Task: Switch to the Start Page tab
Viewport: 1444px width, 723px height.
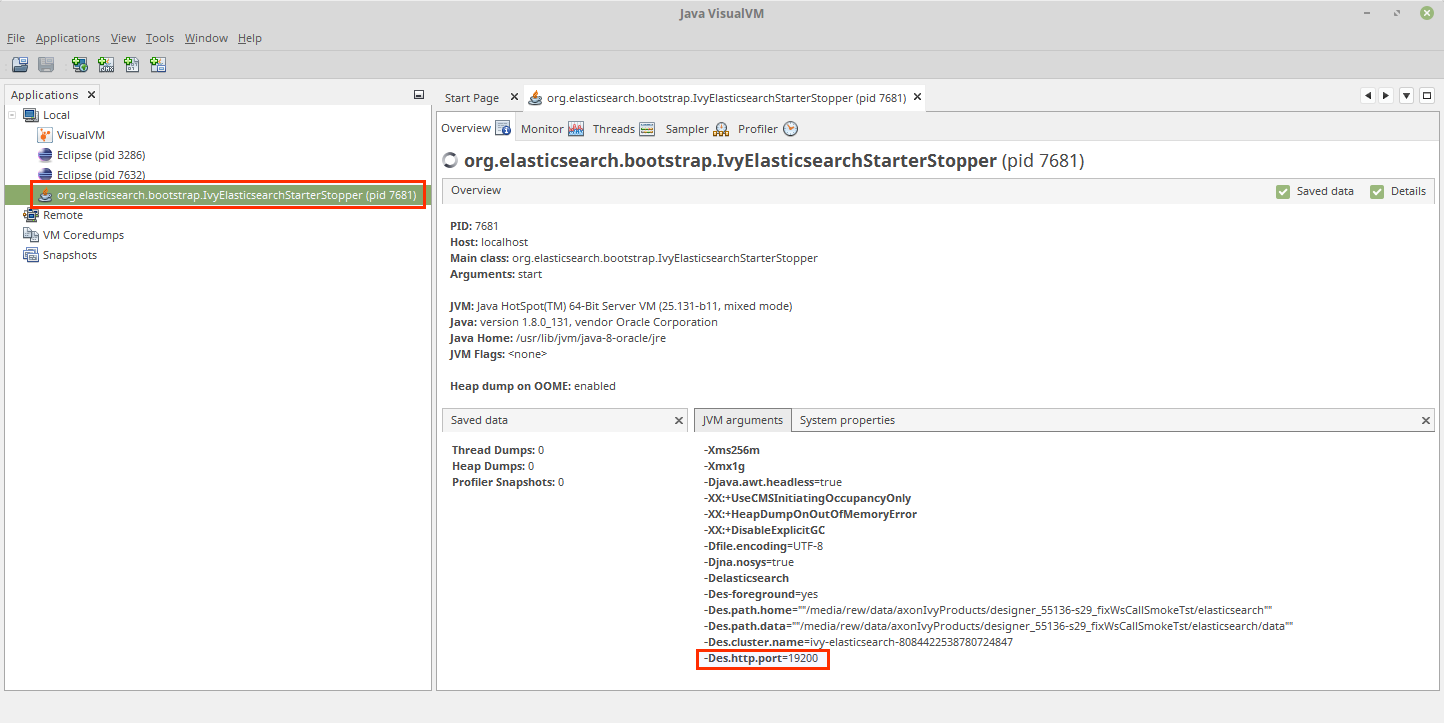Action: point(471,98)
